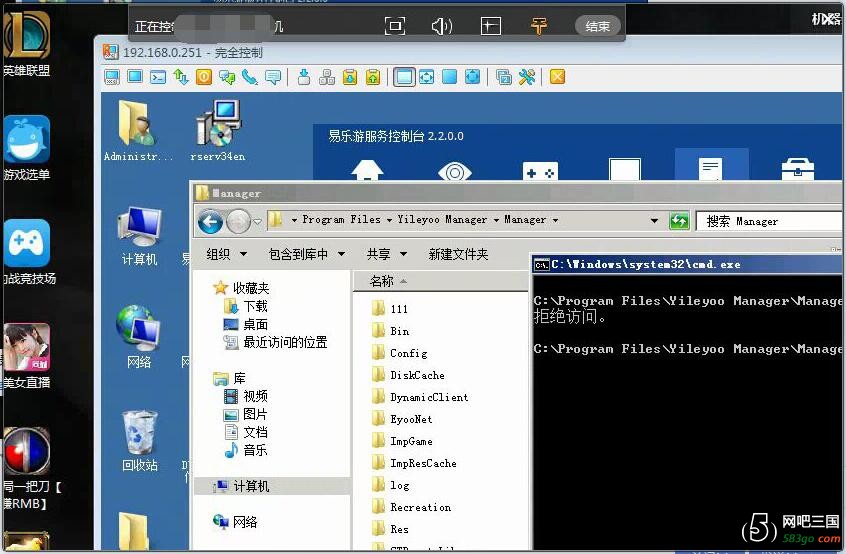Select 视频 library in sidebar

click(246, 396)
